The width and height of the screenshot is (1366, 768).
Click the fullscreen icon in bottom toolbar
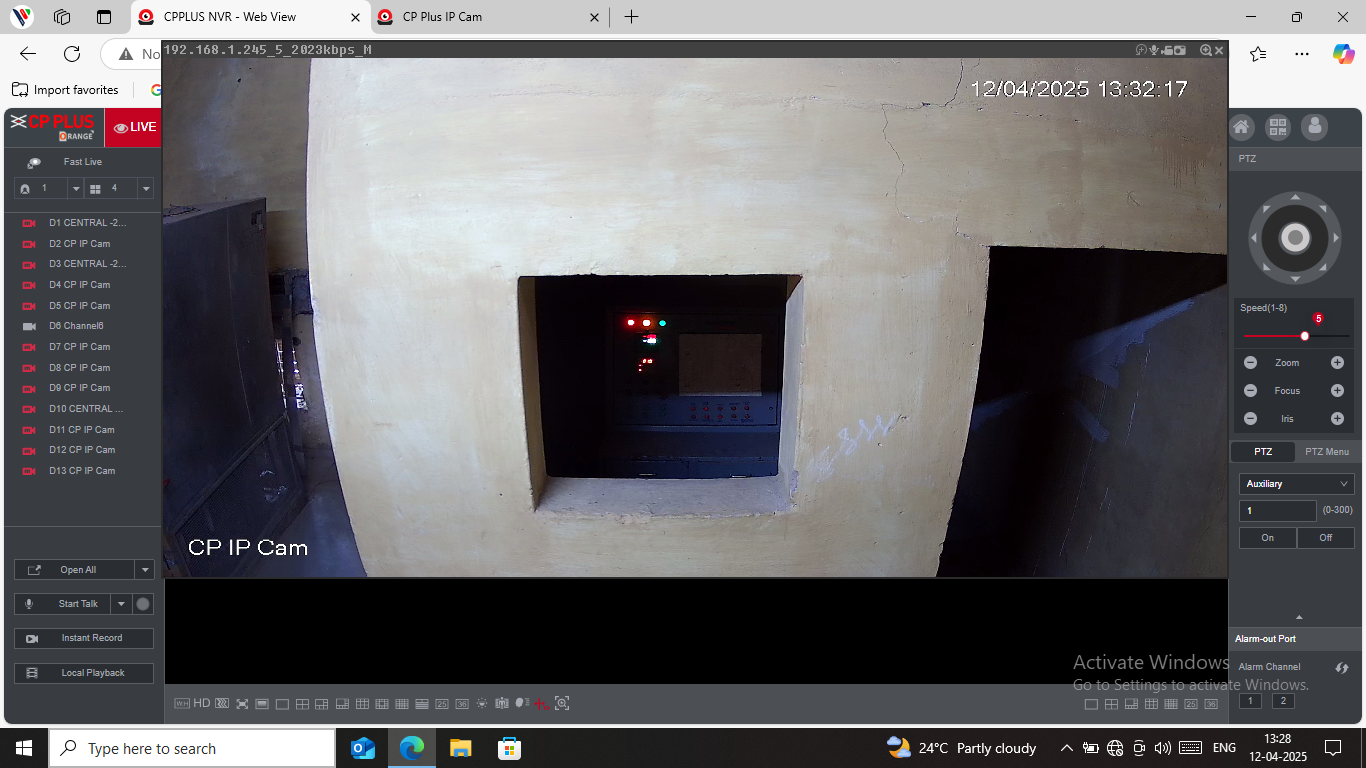242,704
